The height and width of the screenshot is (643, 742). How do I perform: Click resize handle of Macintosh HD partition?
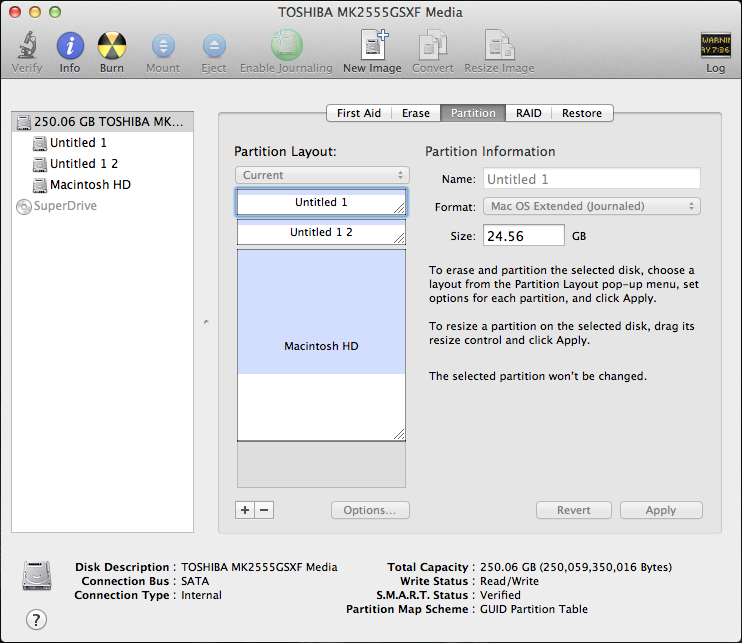[399, 434]
